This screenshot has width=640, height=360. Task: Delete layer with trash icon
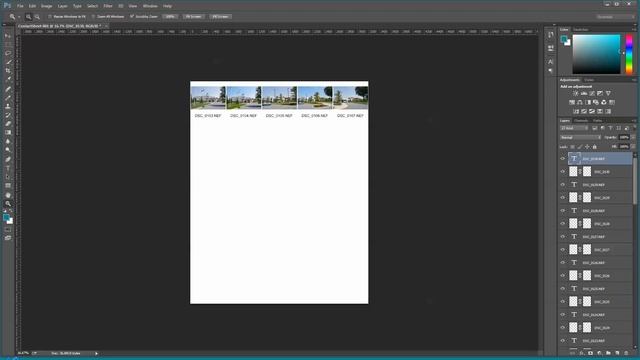click(626, 353)
